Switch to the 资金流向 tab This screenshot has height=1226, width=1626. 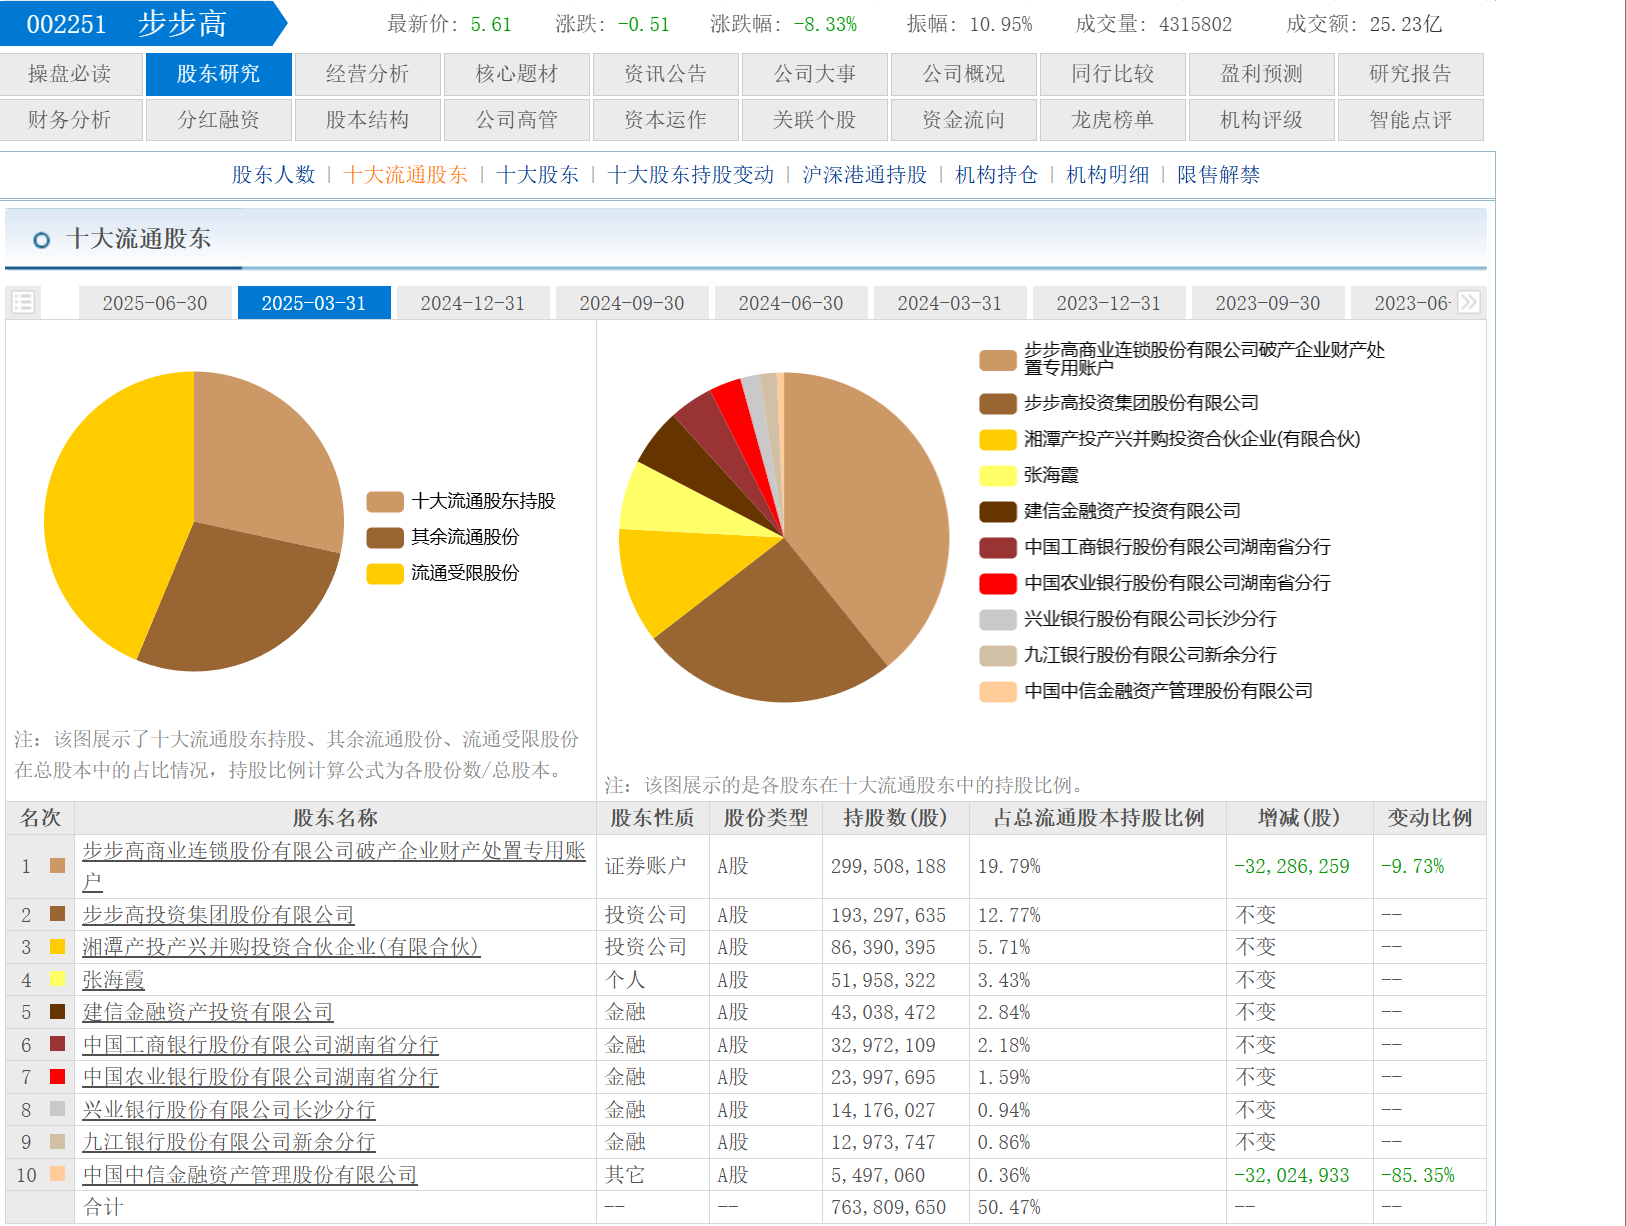964,120
